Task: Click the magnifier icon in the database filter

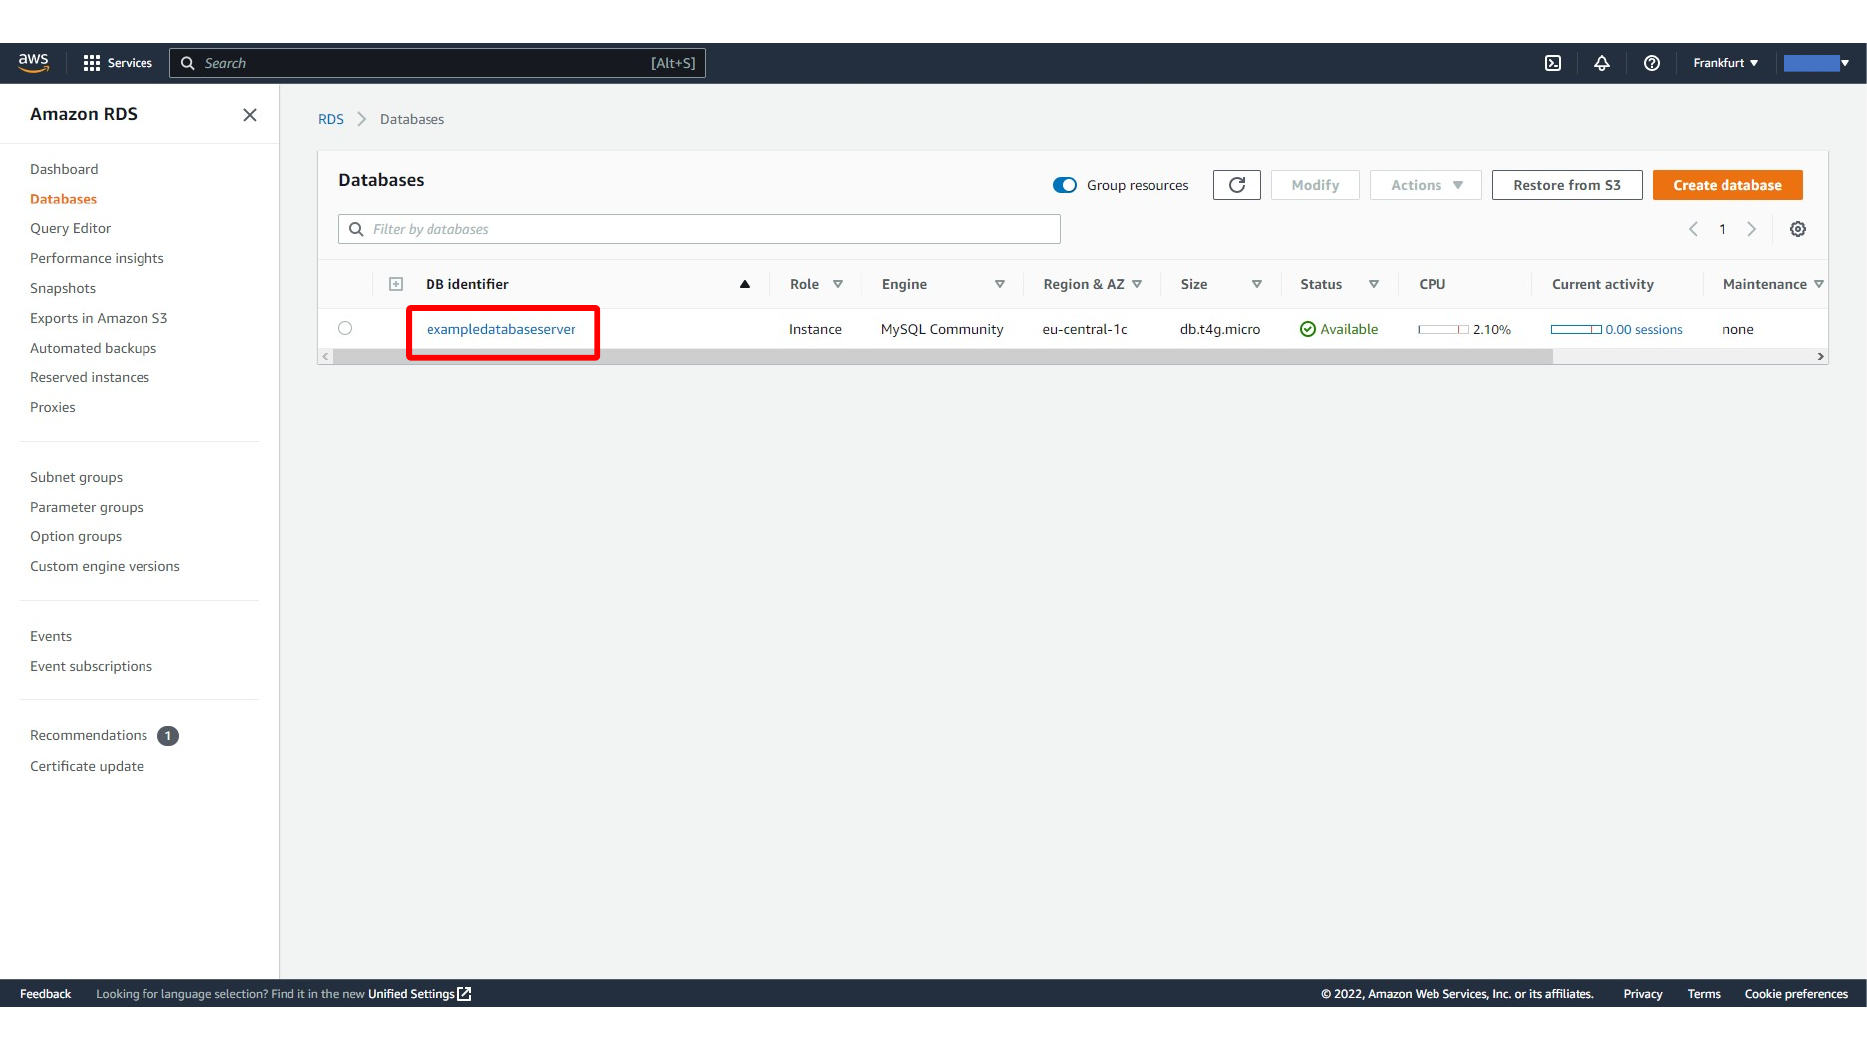Action: pos(356,229)
